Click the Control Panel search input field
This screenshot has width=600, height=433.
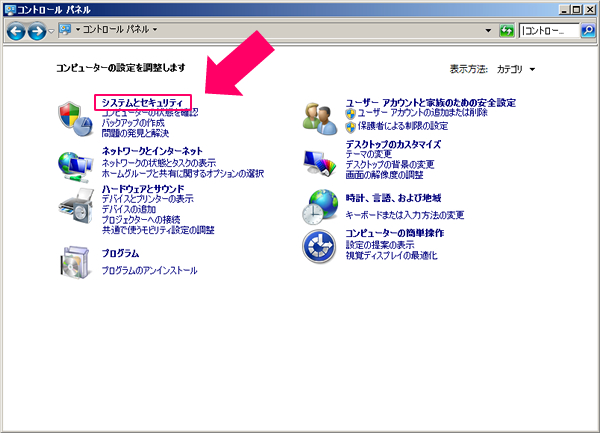(x=548, y=31)
